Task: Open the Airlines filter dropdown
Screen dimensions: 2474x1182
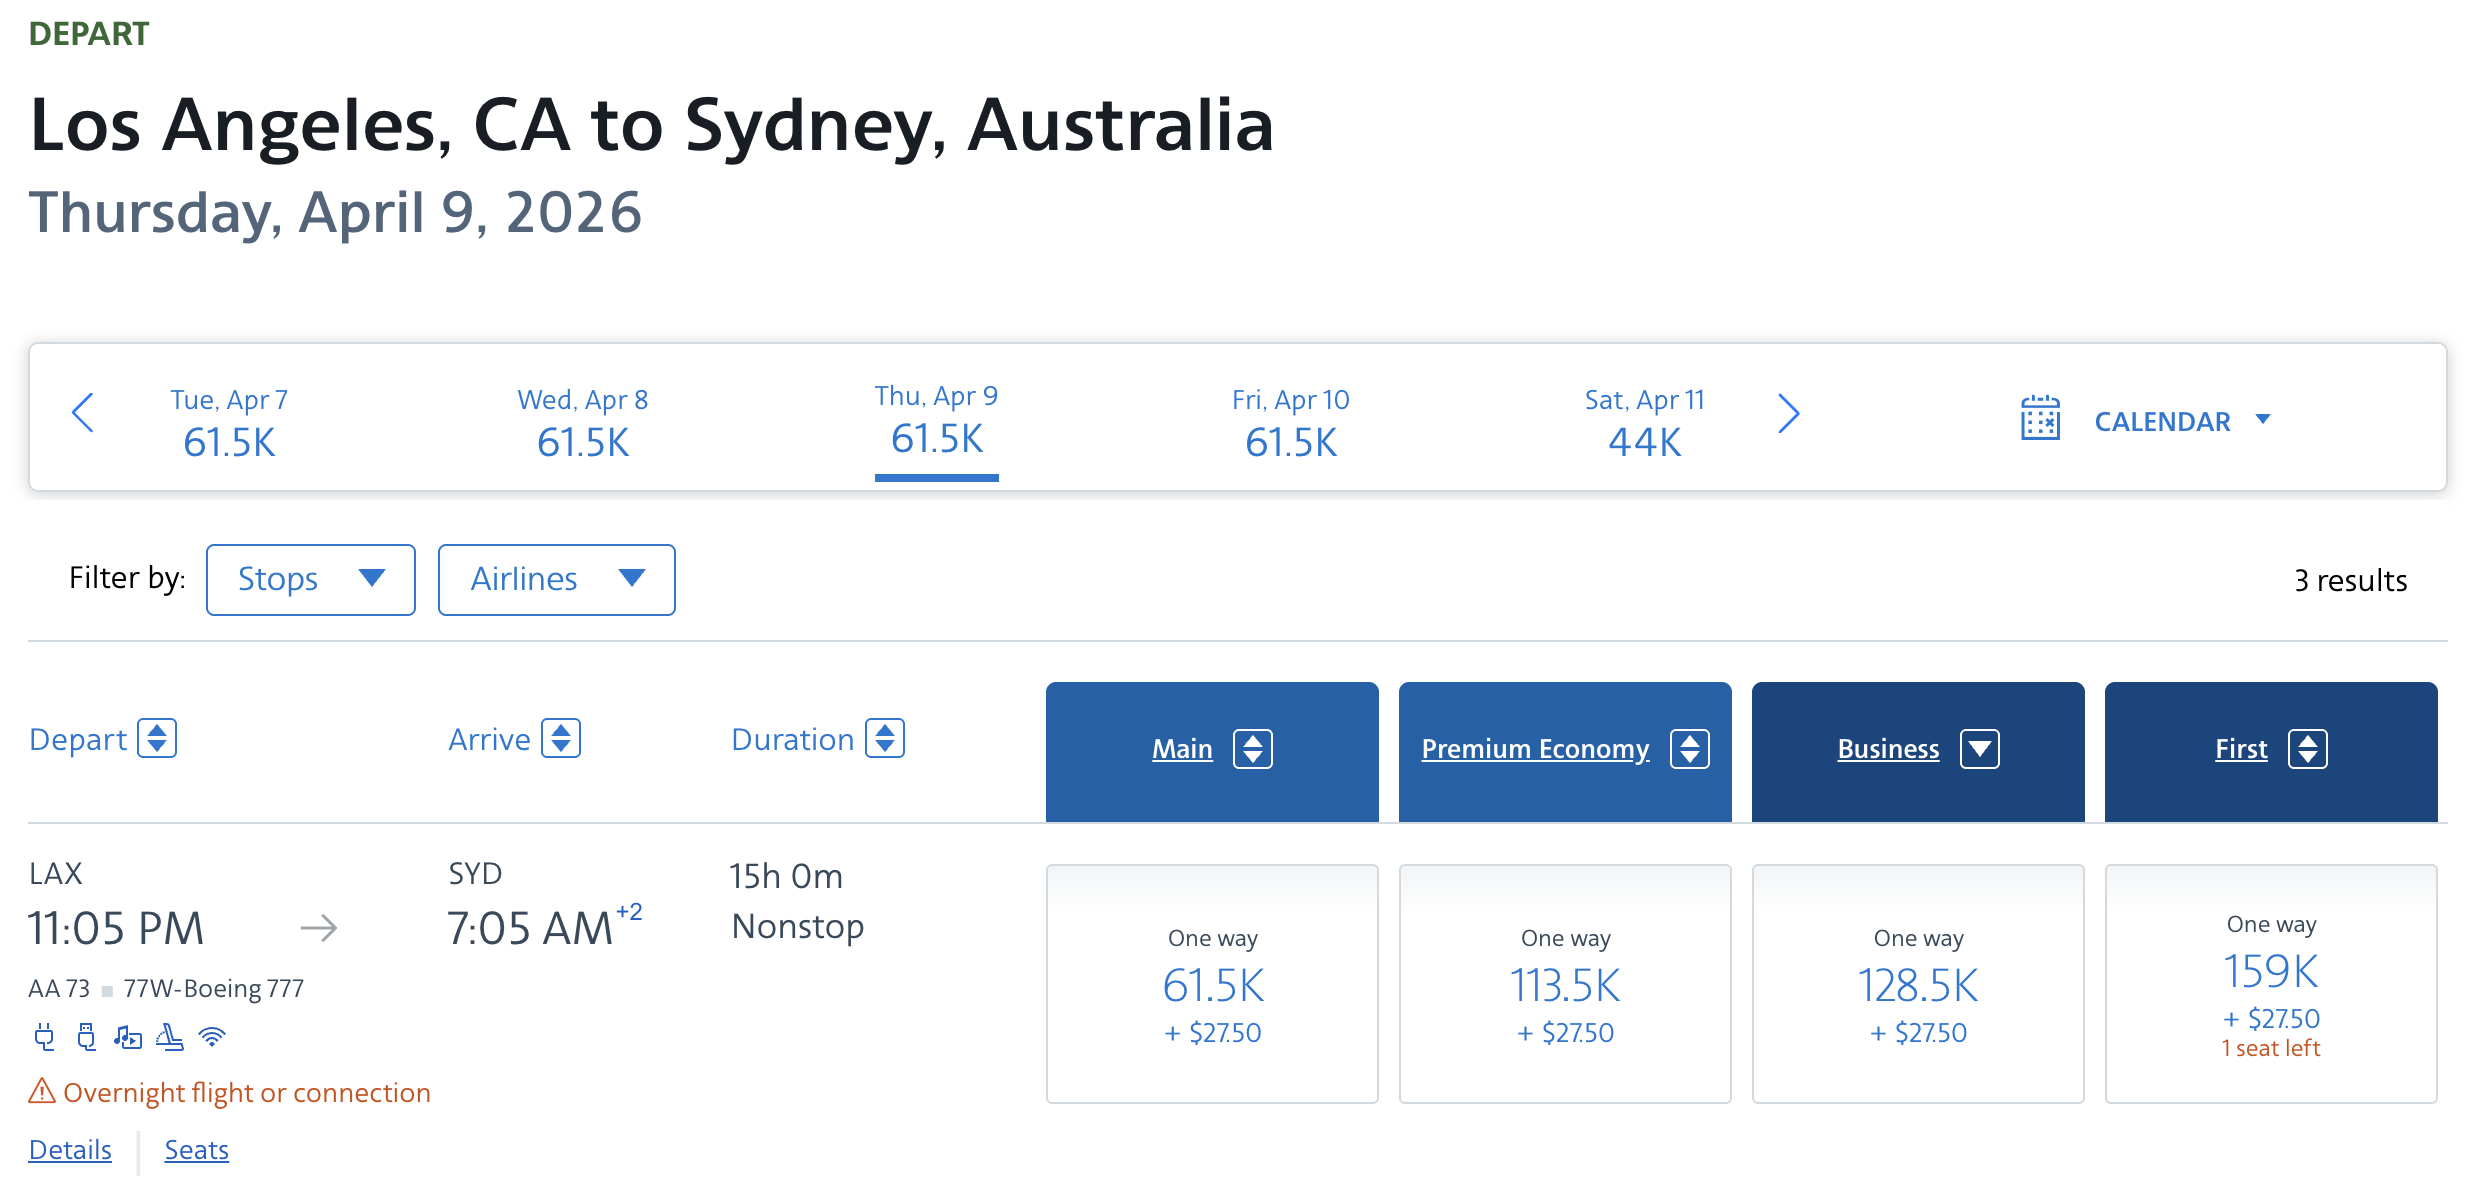Action: pos(557,580)
